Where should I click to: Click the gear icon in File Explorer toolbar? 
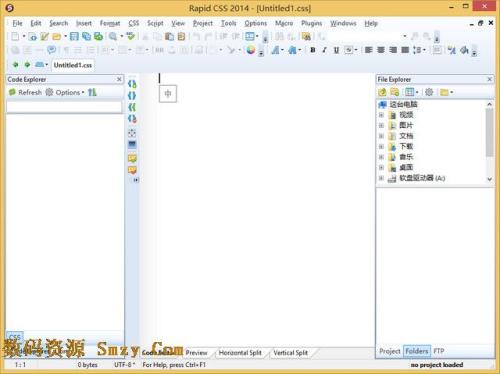coord(429,92)
